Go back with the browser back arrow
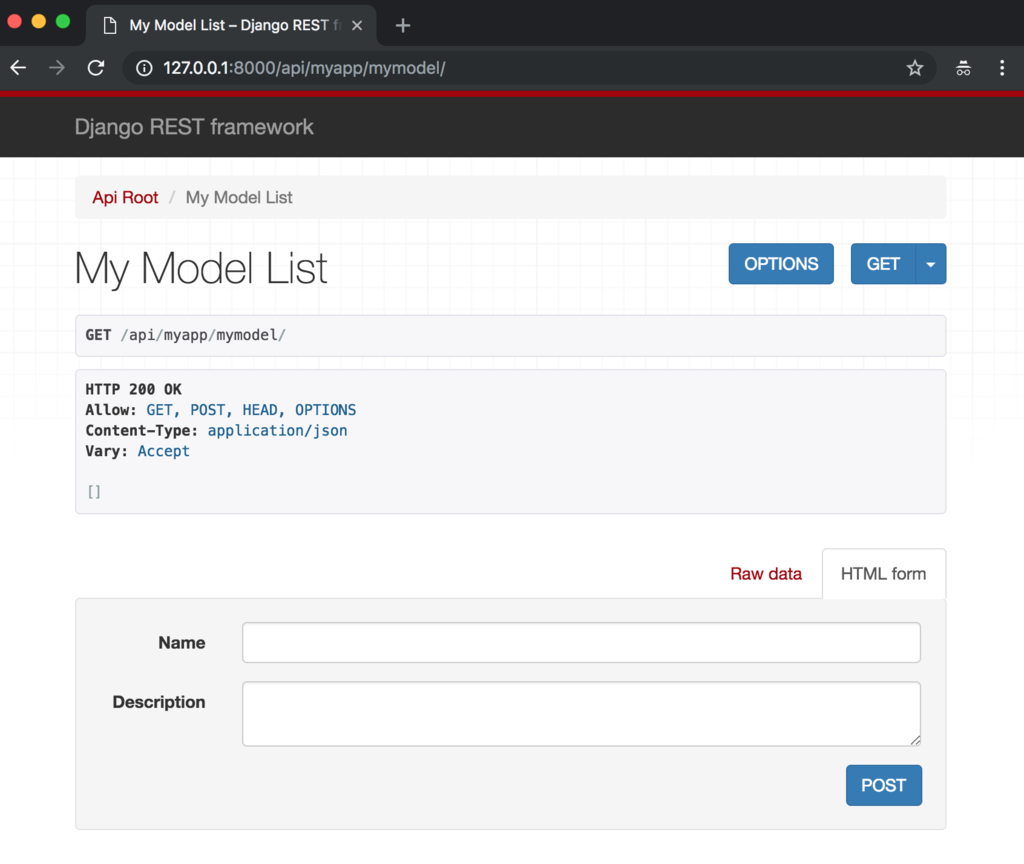The width and height of the screenshot is (1024, 864). tap(18, 67)
